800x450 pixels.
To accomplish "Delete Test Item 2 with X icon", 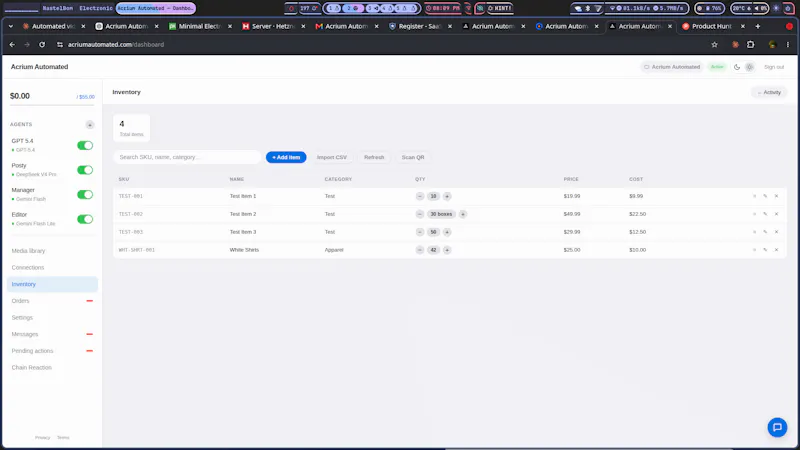I will (777, 214).
